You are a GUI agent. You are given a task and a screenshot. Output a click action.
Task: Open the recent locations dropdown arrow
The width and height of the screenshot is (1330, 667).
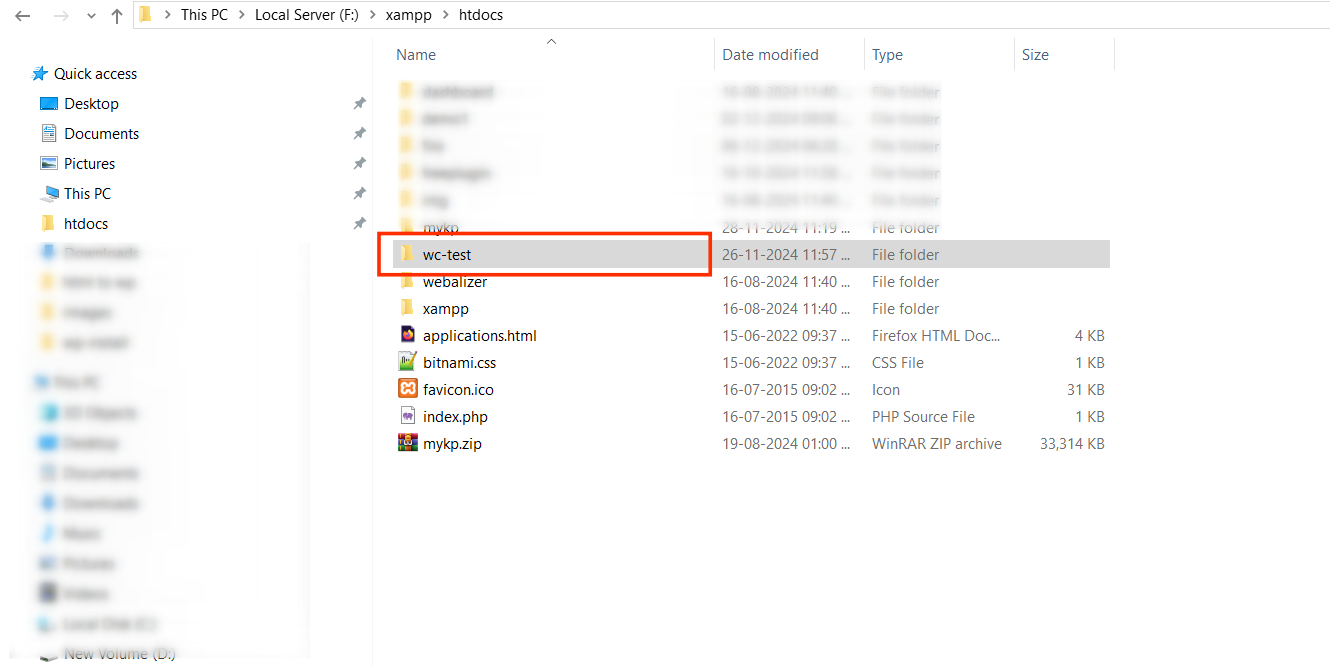click(91, 15)
